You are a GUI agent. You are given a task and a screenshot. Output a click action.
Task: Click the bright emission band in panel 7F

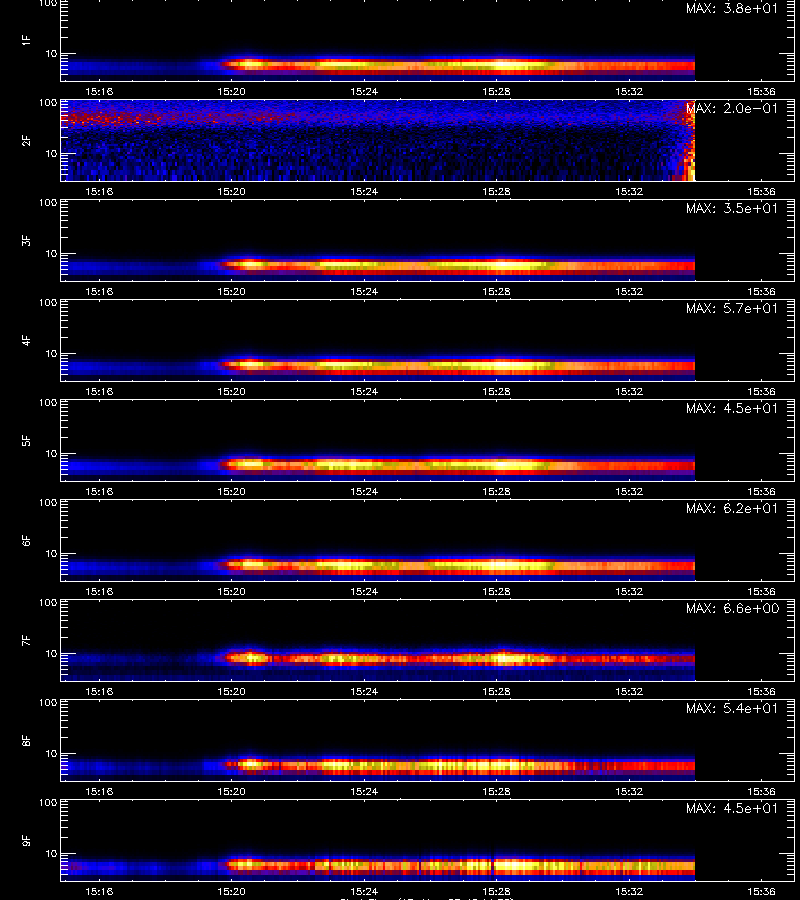[459, 658]
